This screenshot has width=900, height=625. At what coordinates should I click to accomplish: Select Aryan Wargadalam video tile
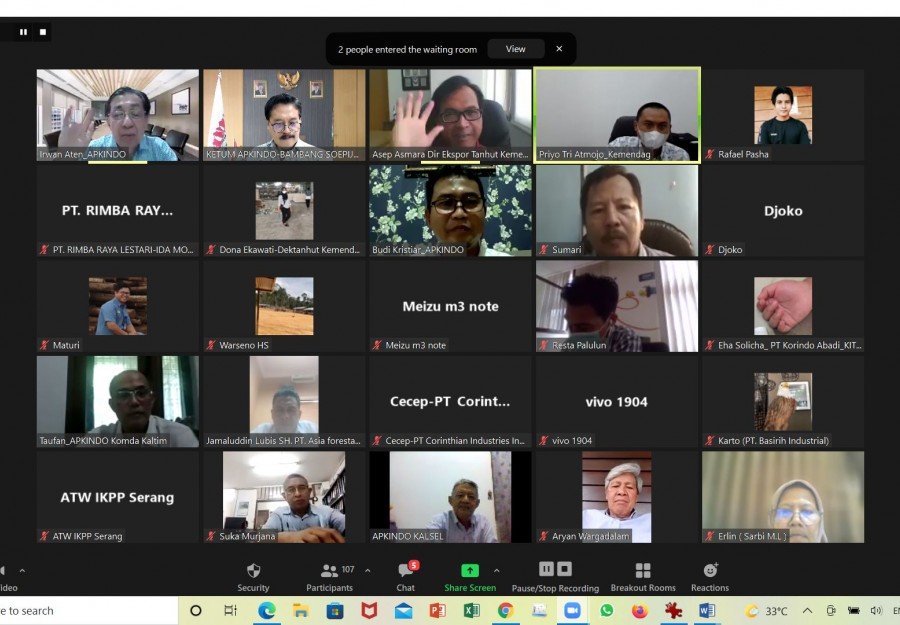click(x=617, y=497)
